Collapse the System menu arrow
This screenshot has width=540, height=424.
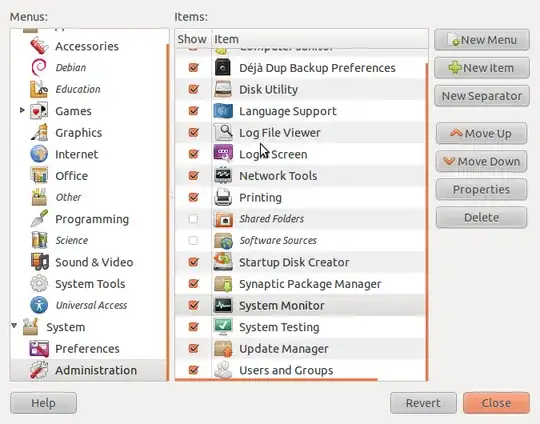(x=14, y=325)
